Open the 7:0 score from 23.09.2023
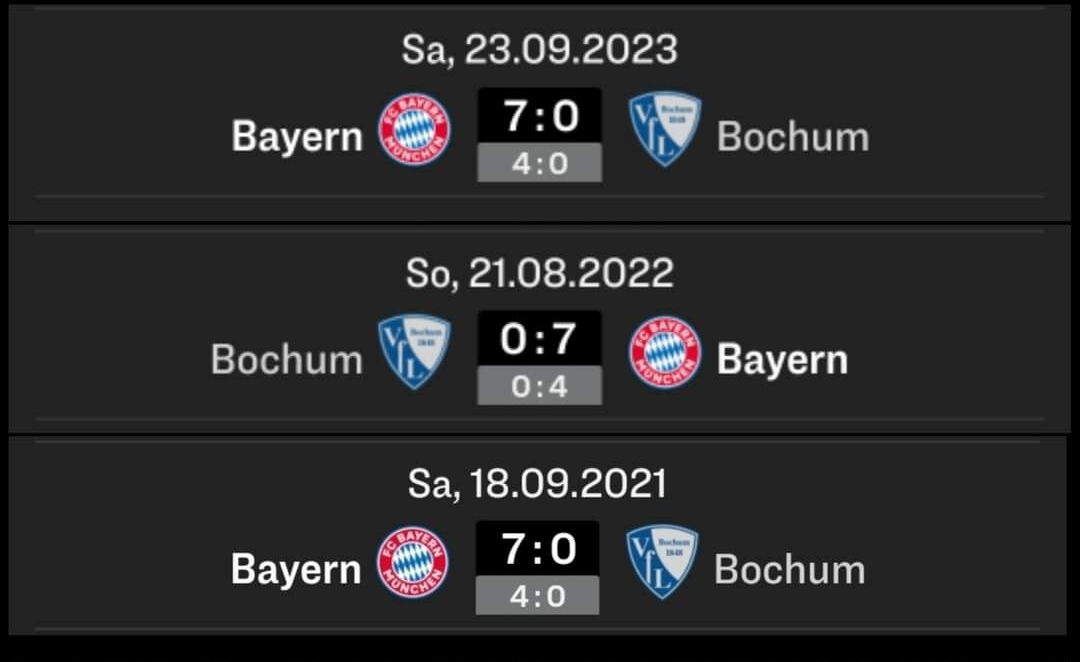 (x=540, y=116)
